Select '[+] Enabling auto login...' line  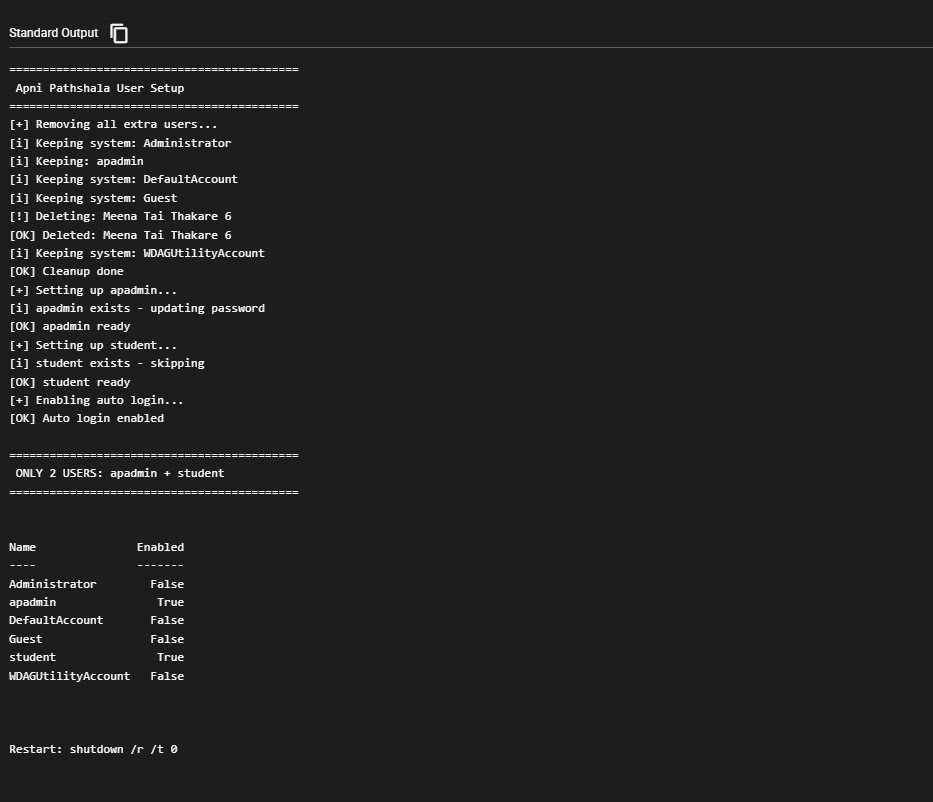pos(96,400)
